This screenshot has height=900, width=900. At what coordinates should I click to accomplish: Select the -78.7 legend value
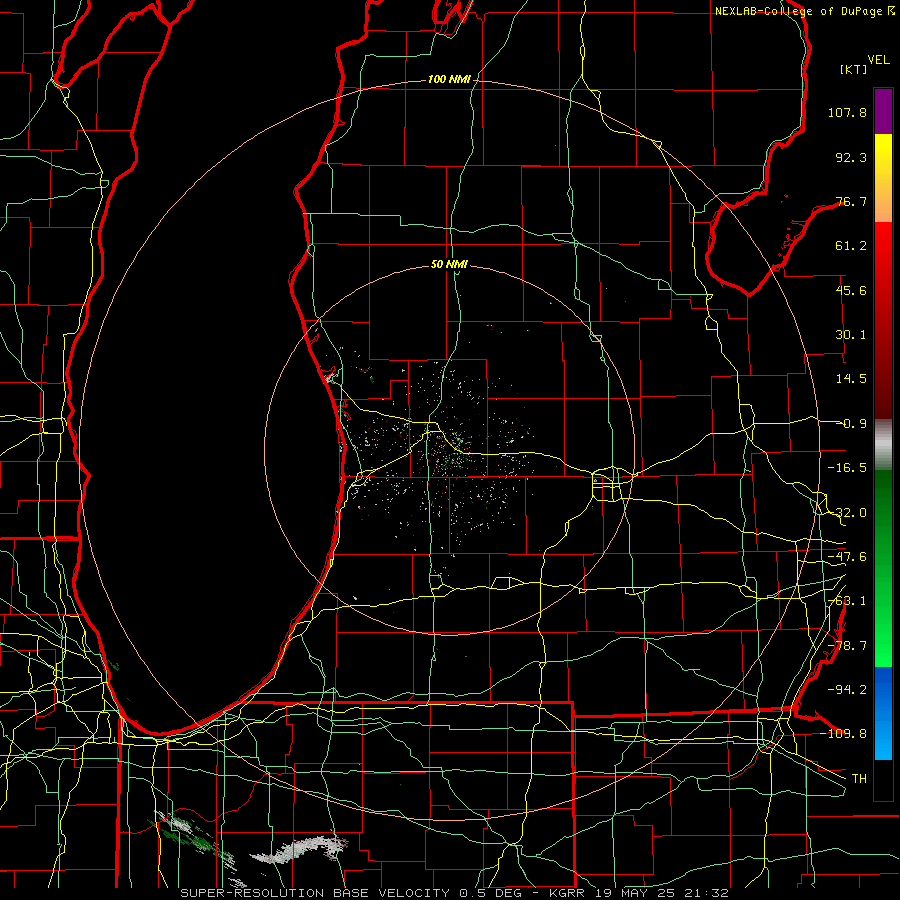(847, 646)
